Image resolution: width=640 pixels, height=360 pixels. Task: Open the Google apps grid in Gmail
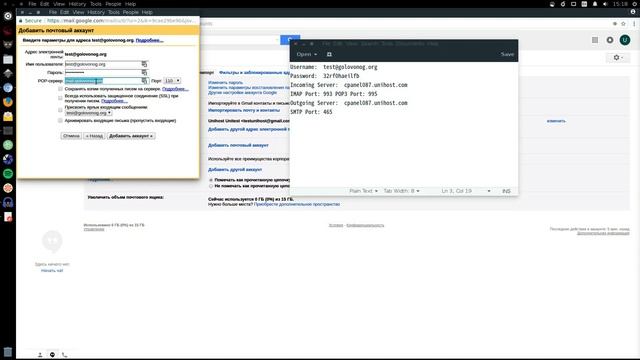pos(595,40)
